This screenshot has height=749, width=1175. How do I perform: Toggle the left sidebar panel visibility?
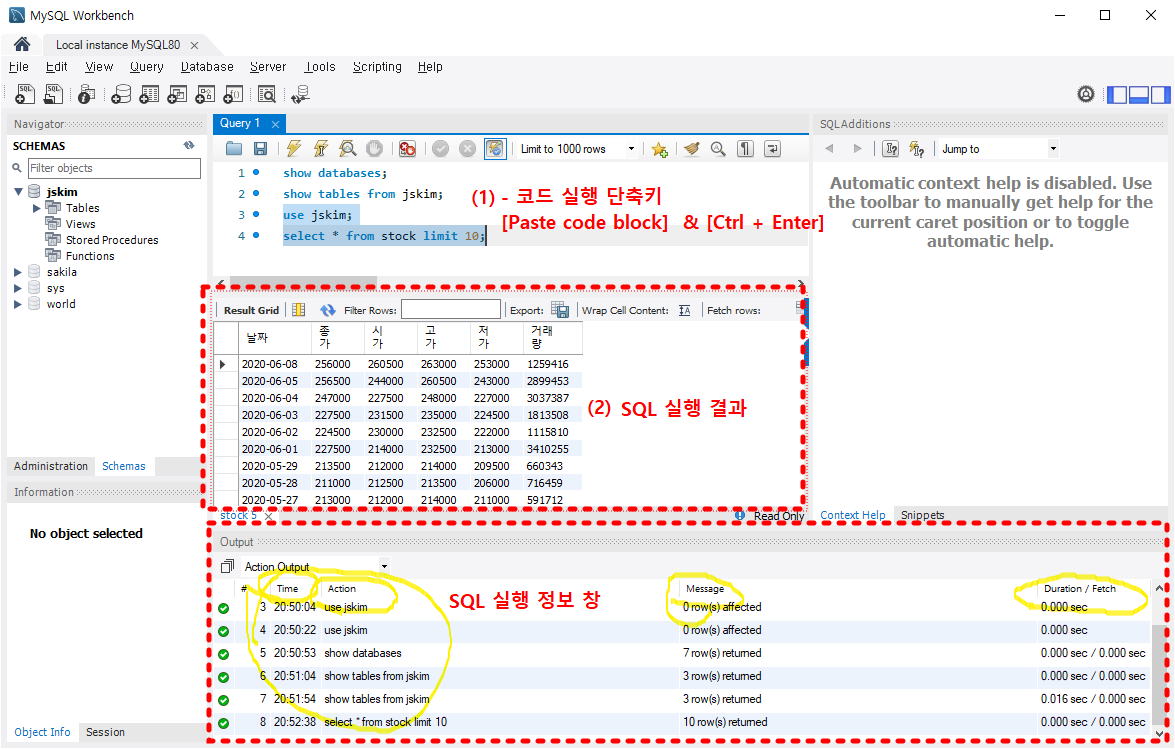click(1117, 94)
